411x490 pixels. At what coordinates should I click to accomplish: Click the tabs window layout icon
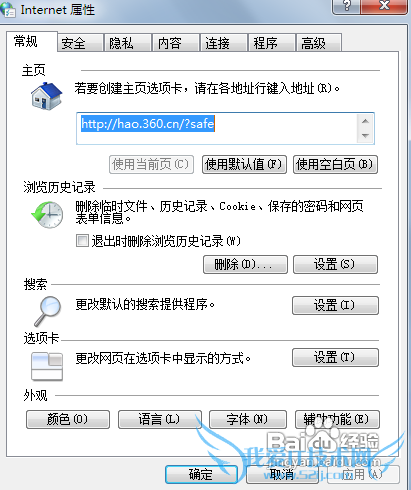click(47, 366)
